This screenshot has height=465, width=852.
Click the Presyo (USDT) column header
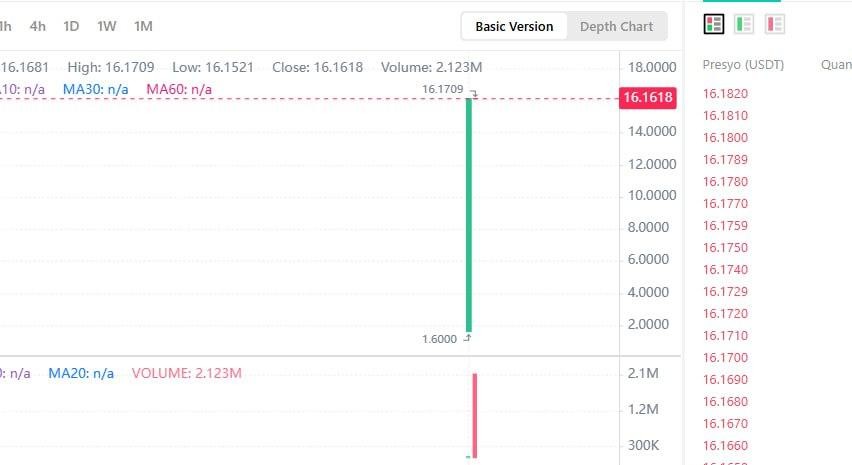tap(744, 65)
